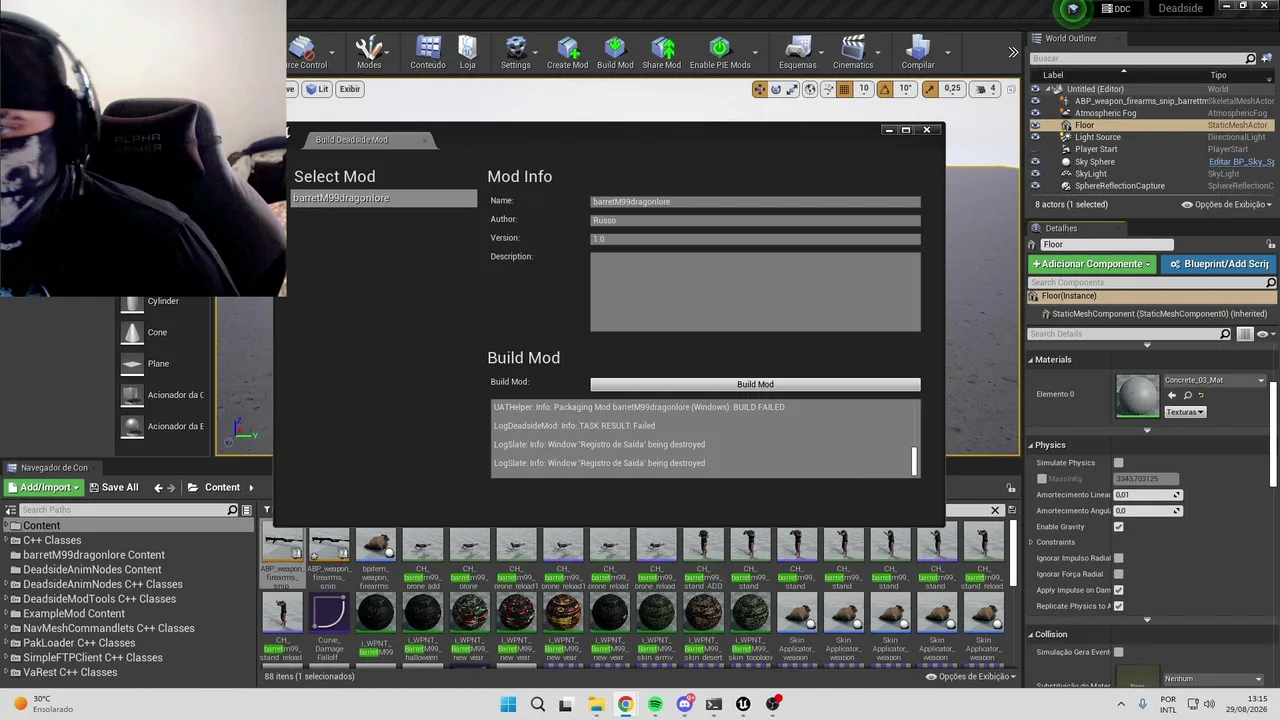Open the Texturas dropdown
1280x720 pixels.
1185,412
